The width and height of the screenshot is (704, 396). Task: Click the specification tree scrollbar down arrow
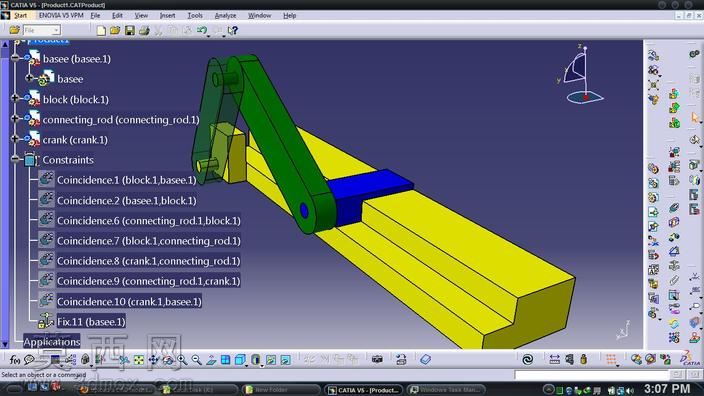tap(4, 345)
